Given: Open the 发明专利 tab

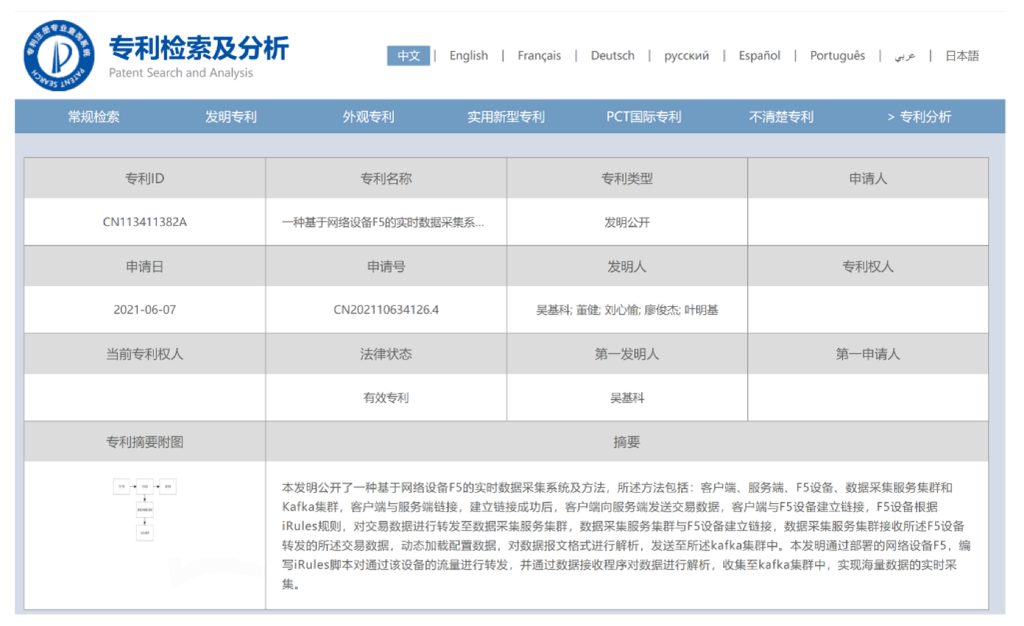Looking at the screenshot, I should click(x=231, y=117).
